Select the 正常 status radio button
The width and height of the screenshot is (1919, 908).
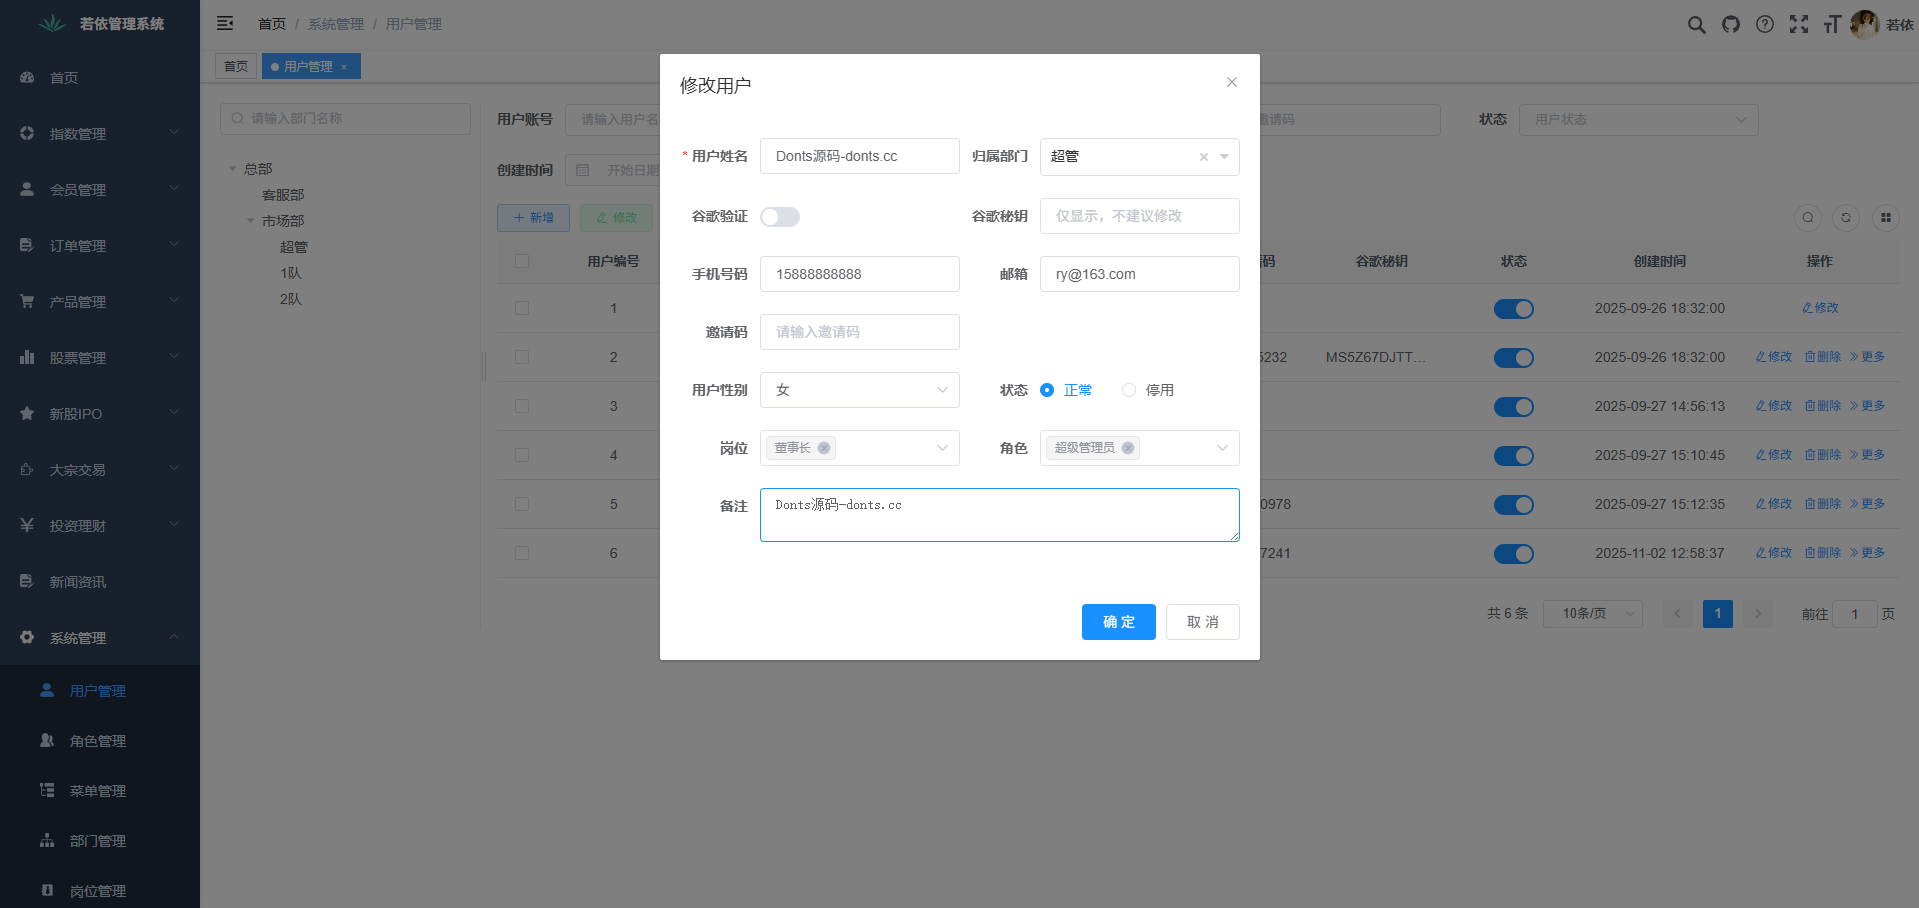coord(1047,390)
